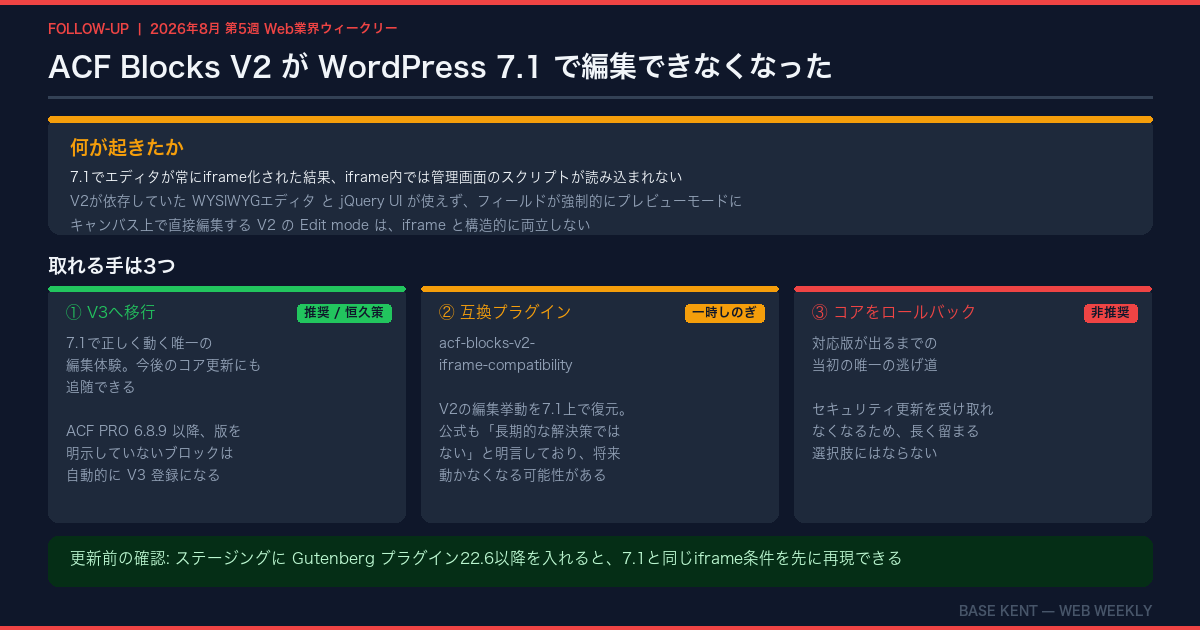The width and height of the screenshot is (1200, 630).
Task: Click the green '推奨 / 恒久策' badge
Action: (344, 313)
